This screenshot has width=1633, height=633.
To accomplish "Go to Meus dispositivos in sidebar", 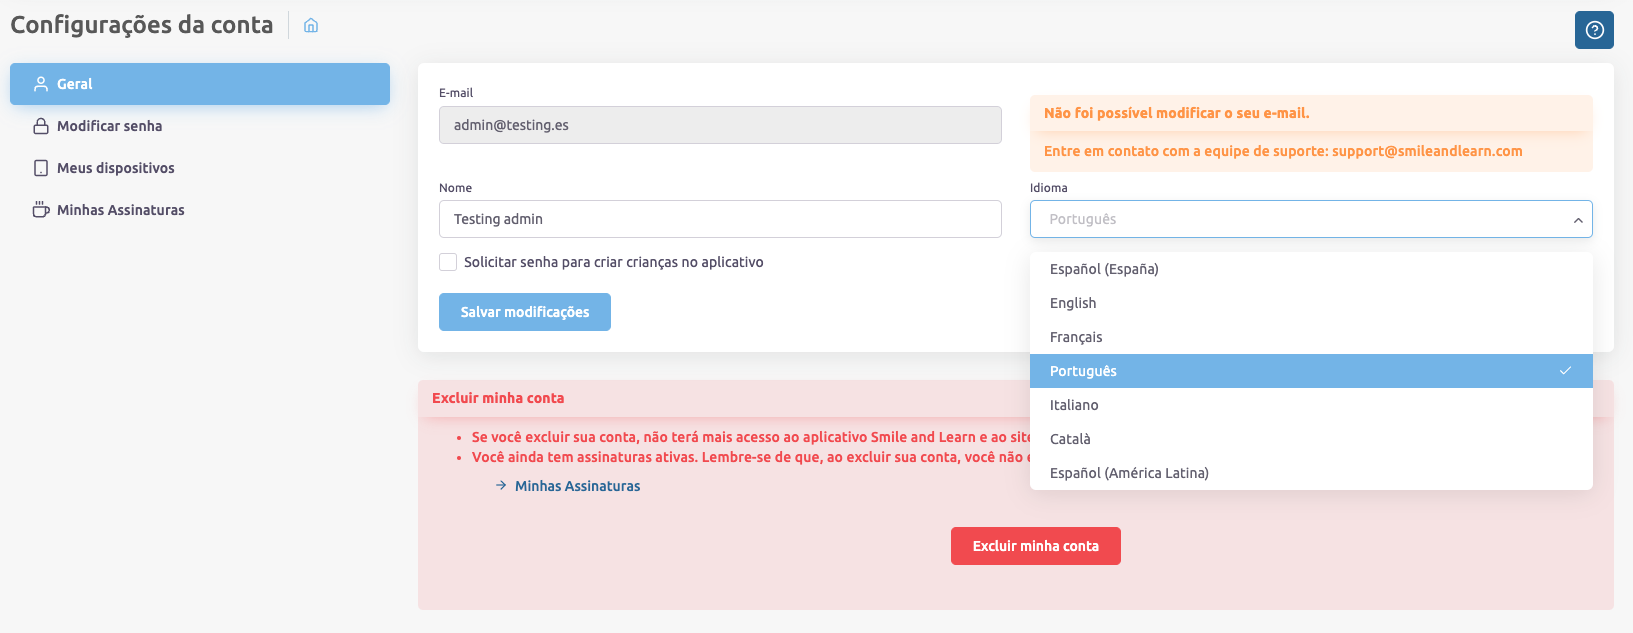I will tap(115, 168).
